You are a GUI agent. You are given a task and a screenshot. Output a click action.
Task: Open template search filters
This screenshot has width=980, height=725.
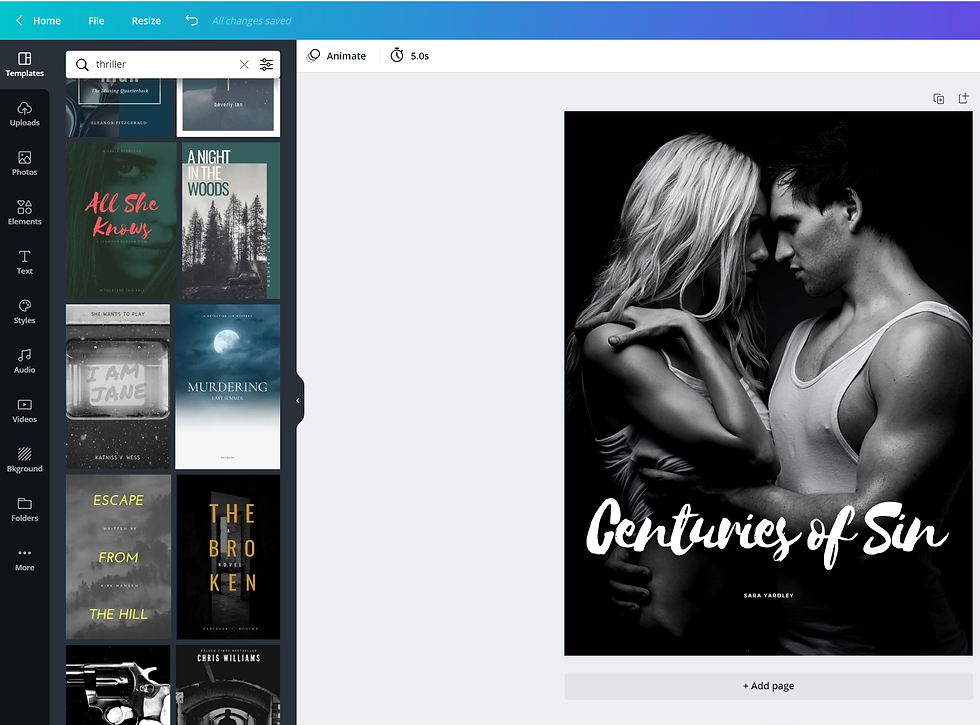266,64
